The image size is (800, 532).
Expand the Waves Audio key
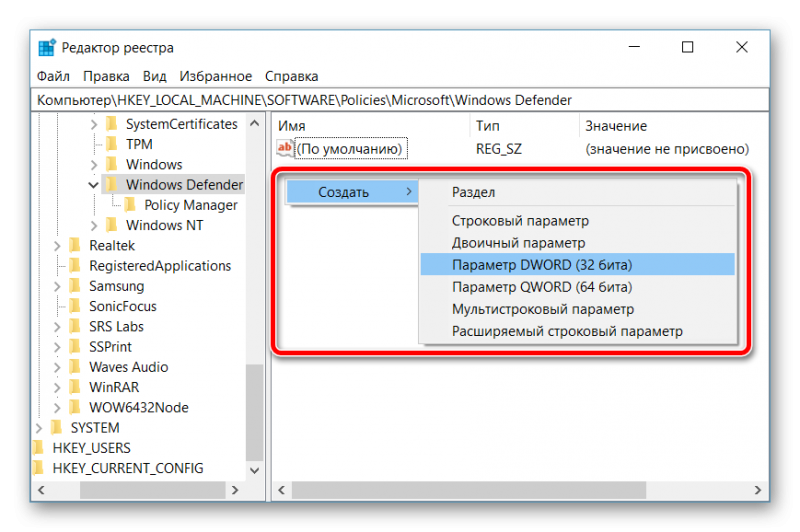[x=57, y=367]
